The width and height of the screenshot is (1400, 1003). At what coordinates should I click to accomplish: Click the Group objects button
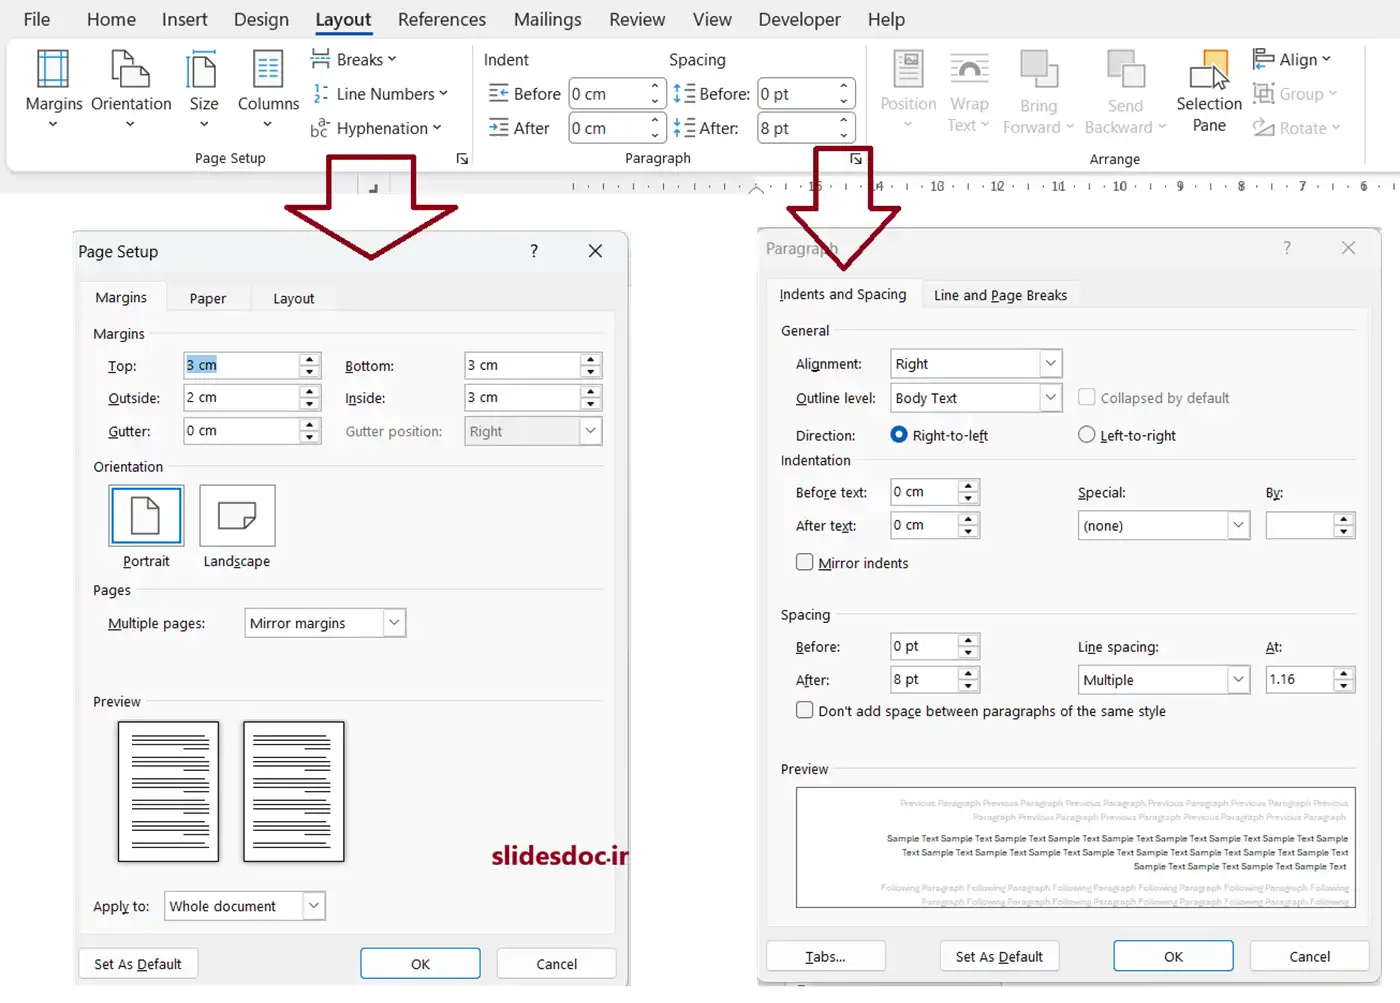1294,94
